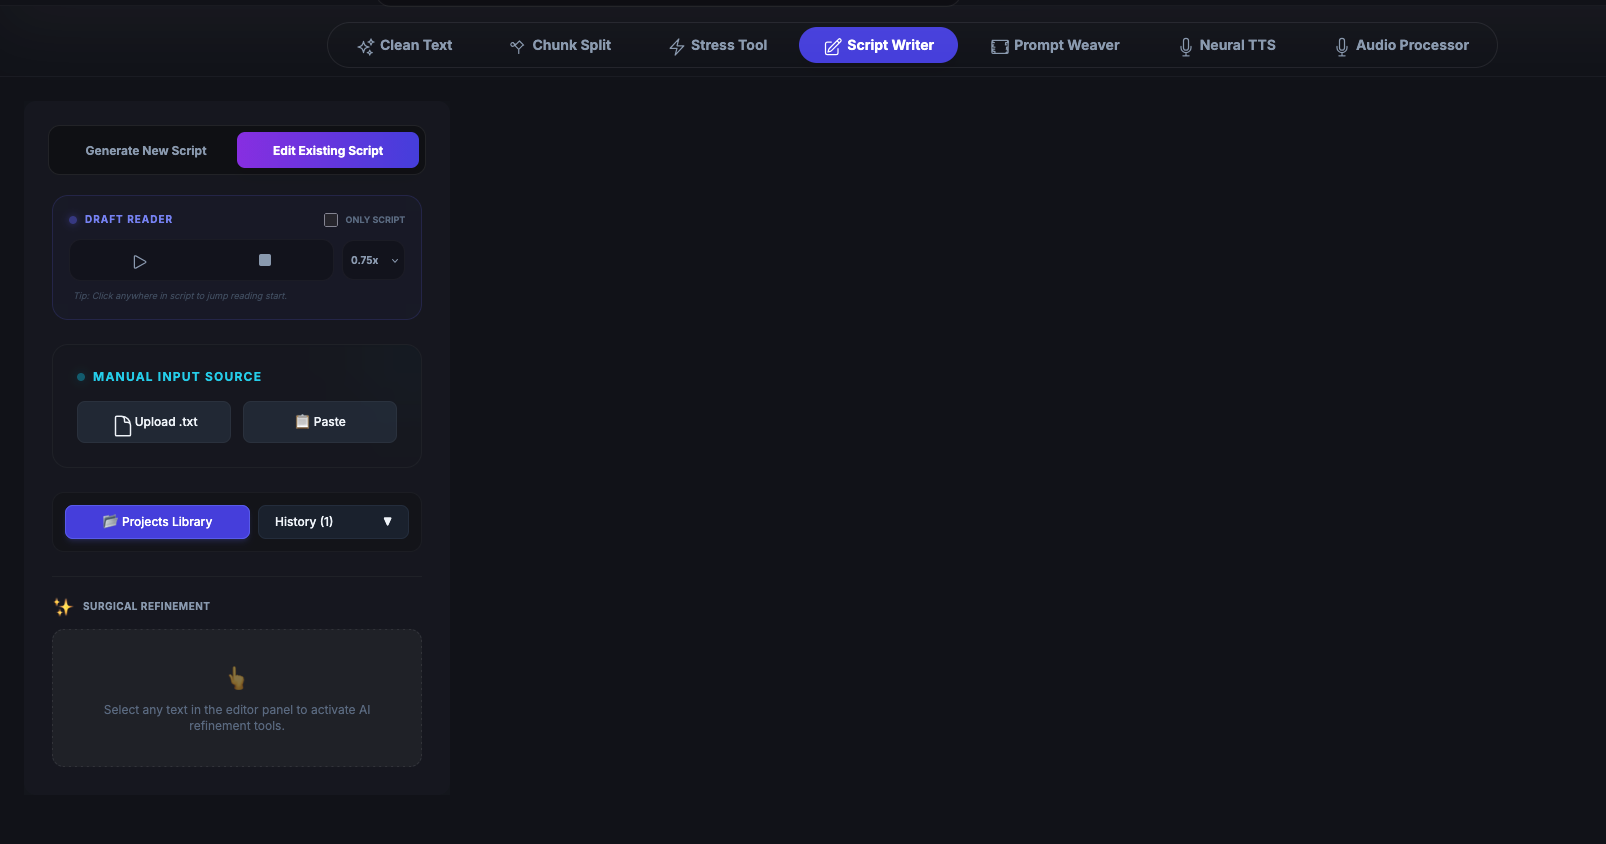Image resolution: width=1606 pixels, height=844 pixels.
Task: Click the draft reader tip text
Action: click(180, 296)
